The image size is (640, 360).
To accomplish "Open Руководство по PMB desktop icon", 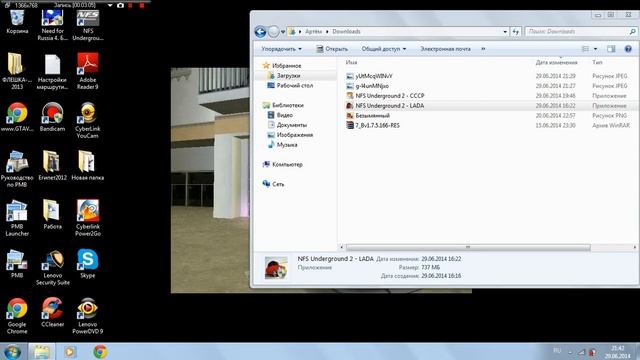I will pos(17,169).
